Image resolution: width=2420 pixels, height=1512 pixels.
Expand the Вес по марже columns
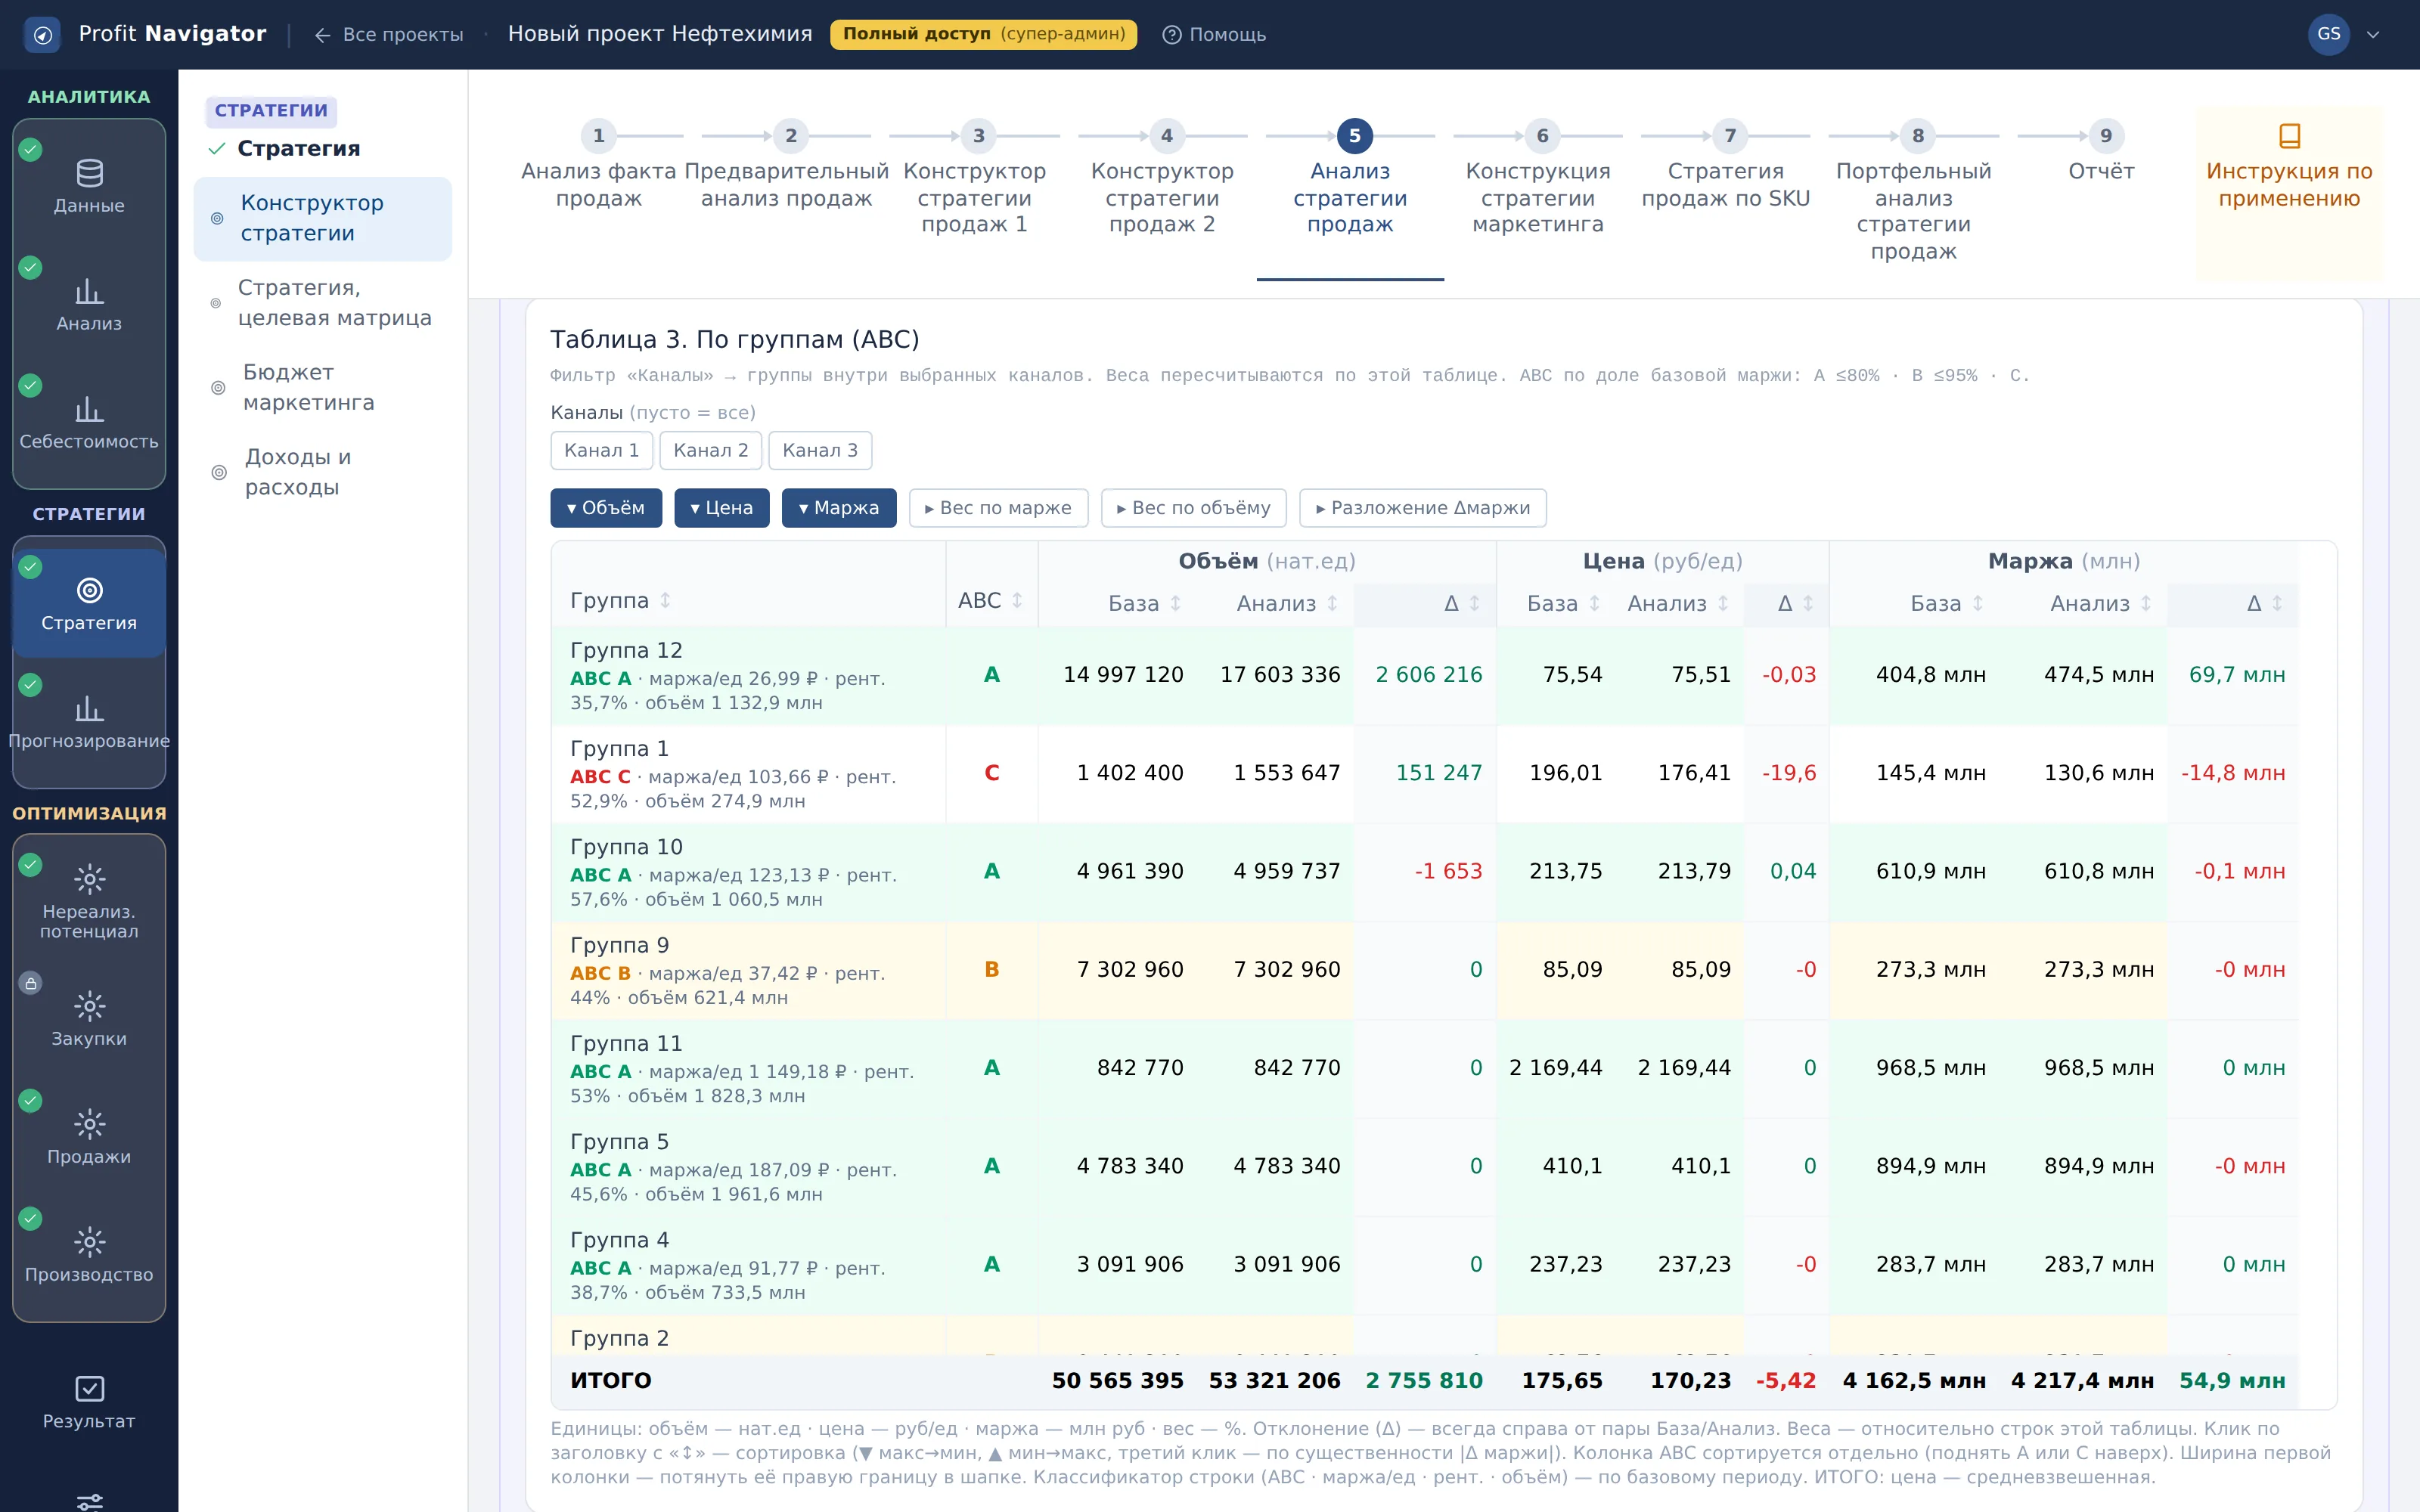pos(998,507)
